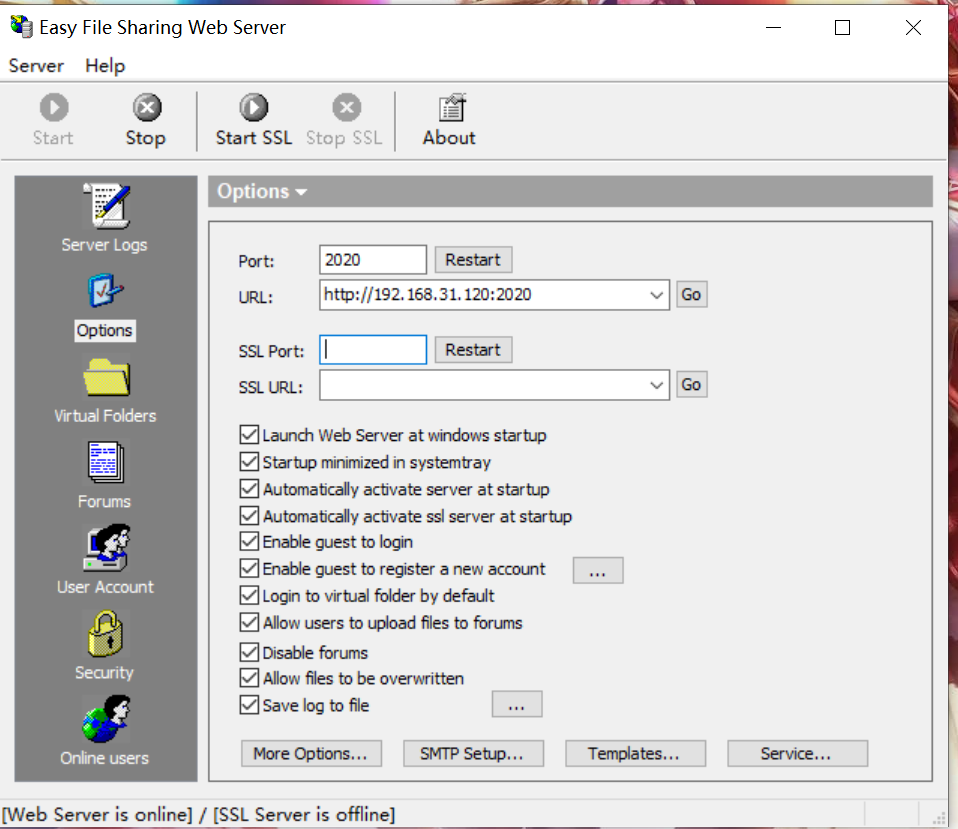
Task: Show Online users from the sidebar
Action: click(105, 731)
